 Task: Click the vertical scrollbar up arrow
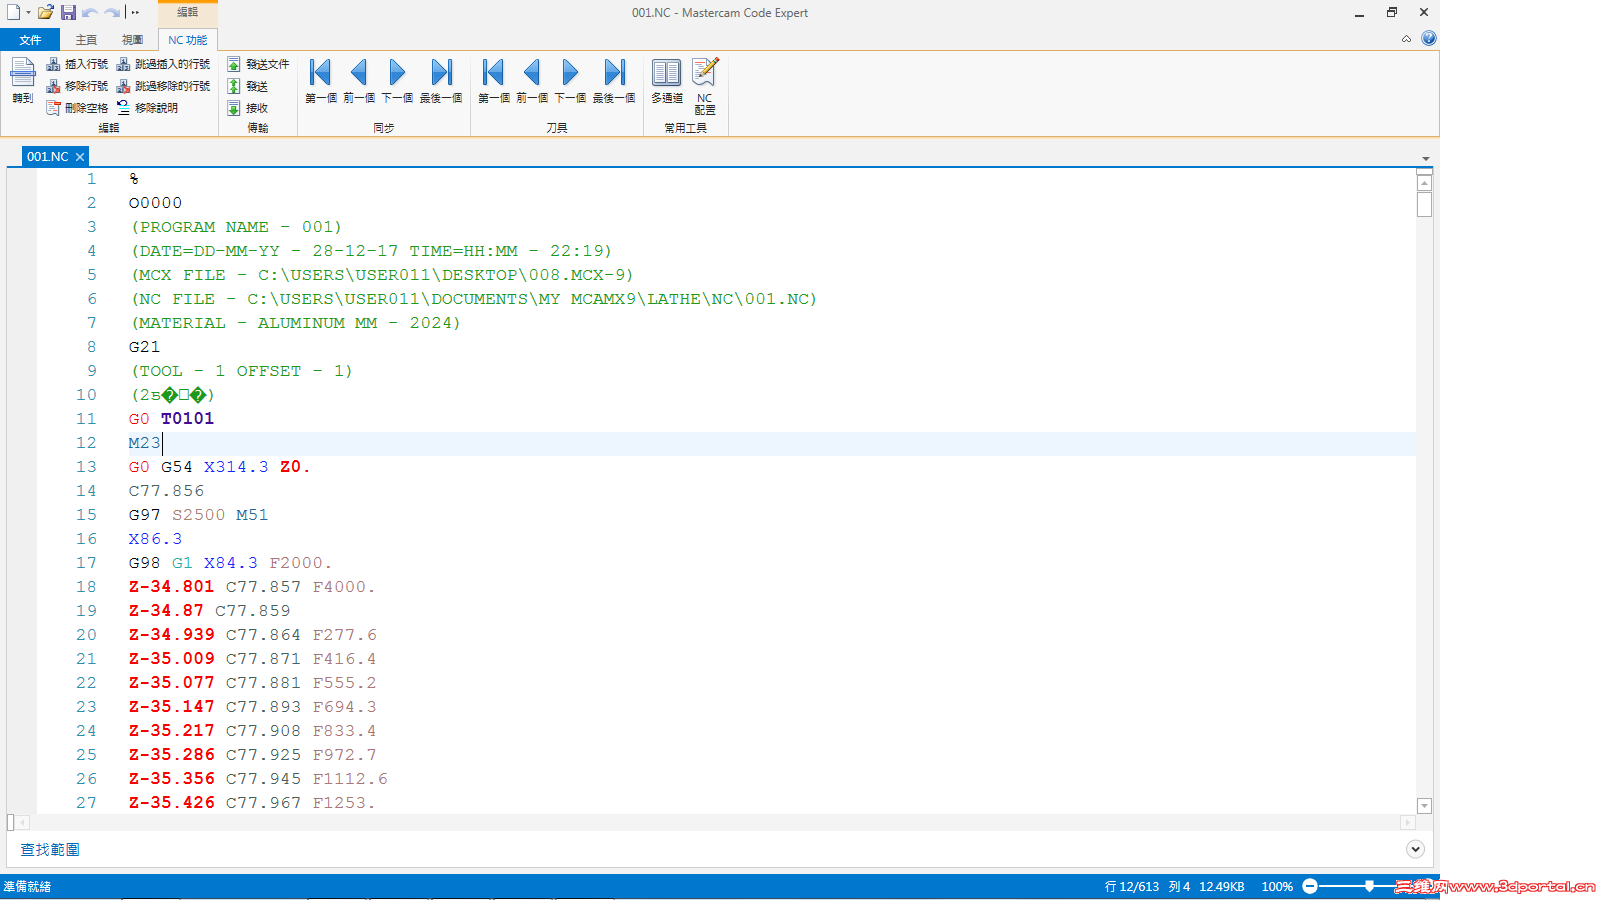click(1424, 182)
